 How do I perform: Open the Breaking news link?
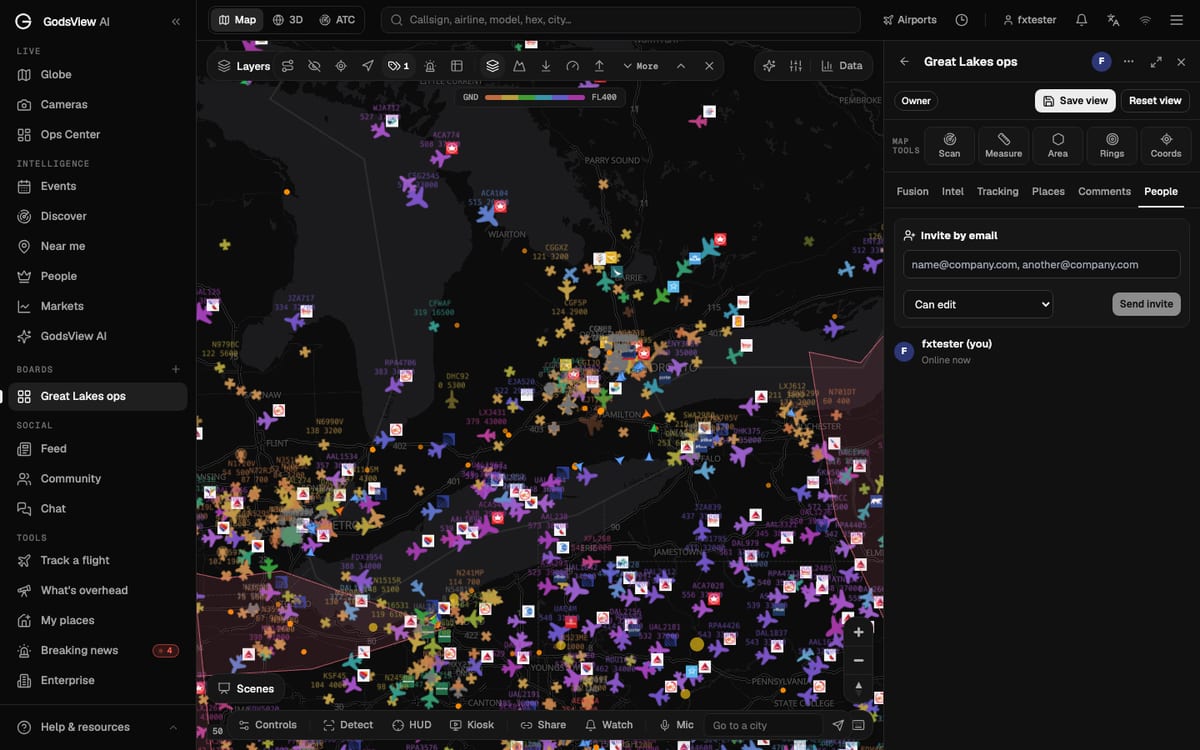[x=98, y=650]
